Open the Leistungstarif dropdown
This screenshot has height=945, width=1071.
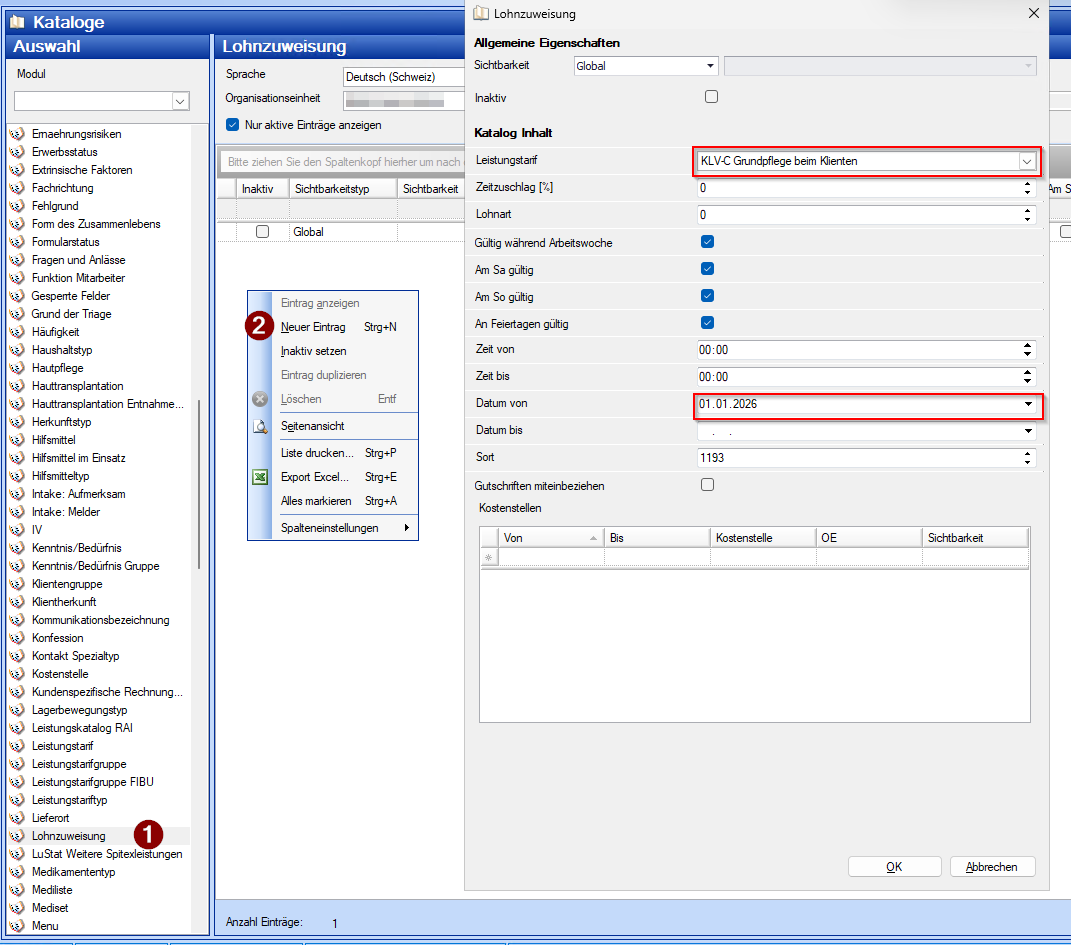coord(1027,161)
